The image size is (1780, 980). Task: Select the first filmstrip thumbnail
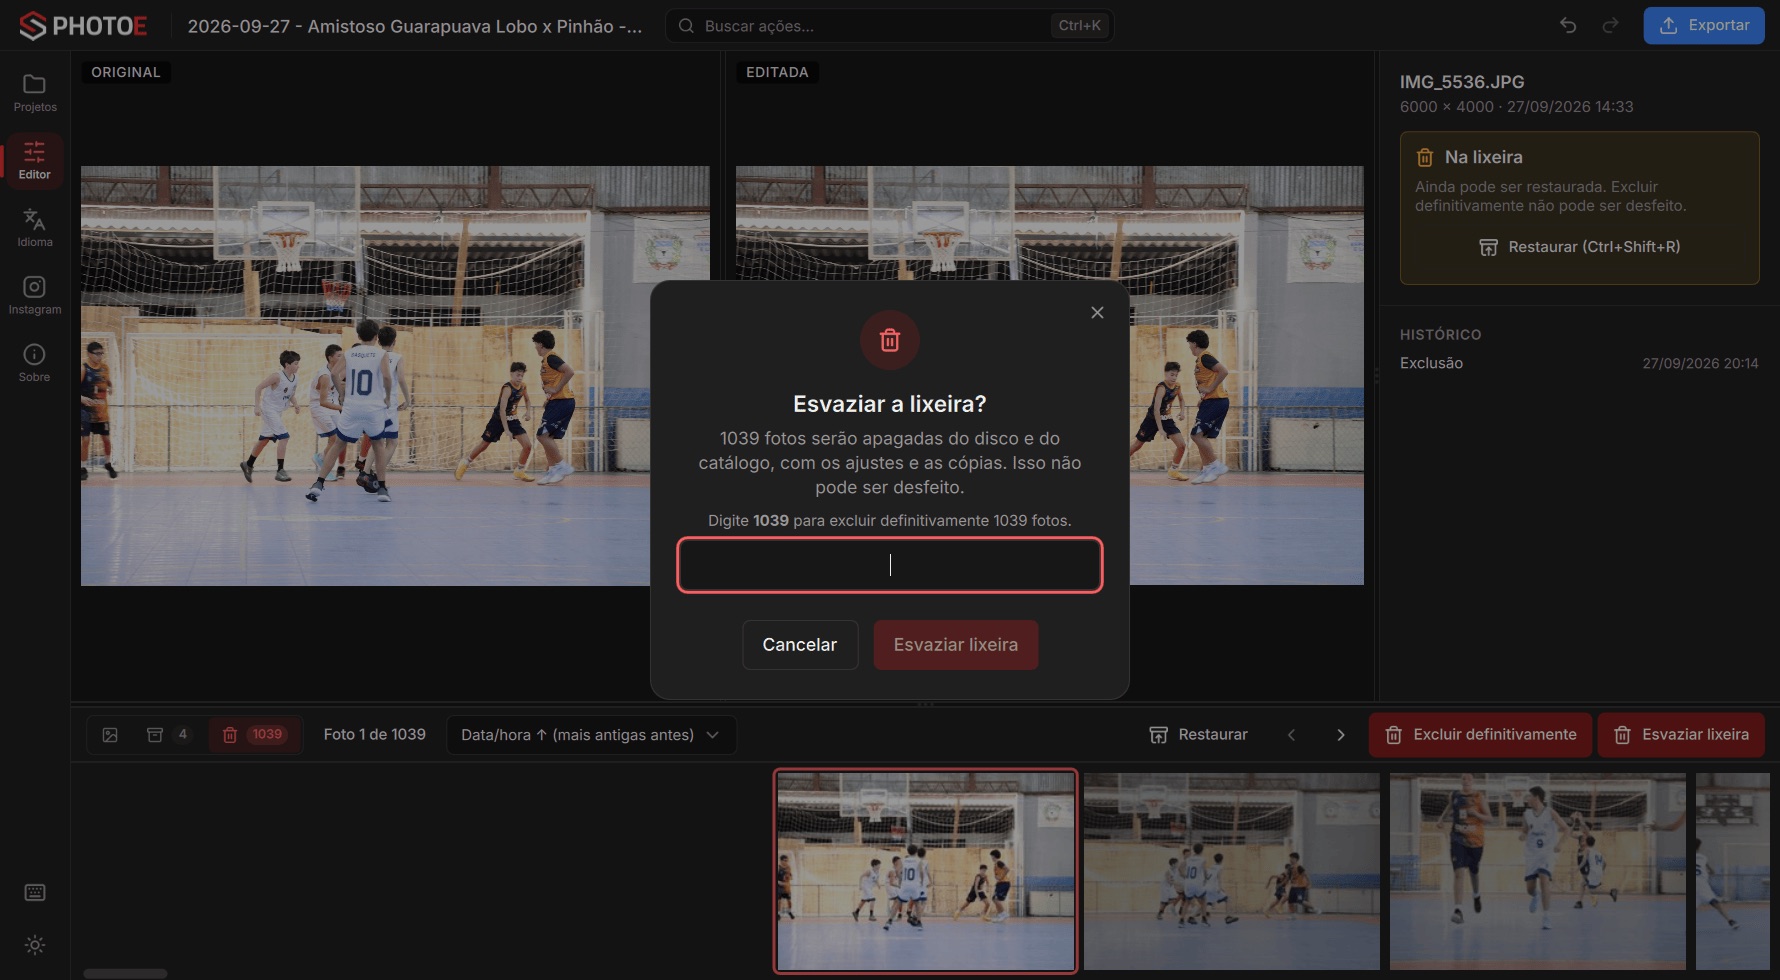(926, 871)
